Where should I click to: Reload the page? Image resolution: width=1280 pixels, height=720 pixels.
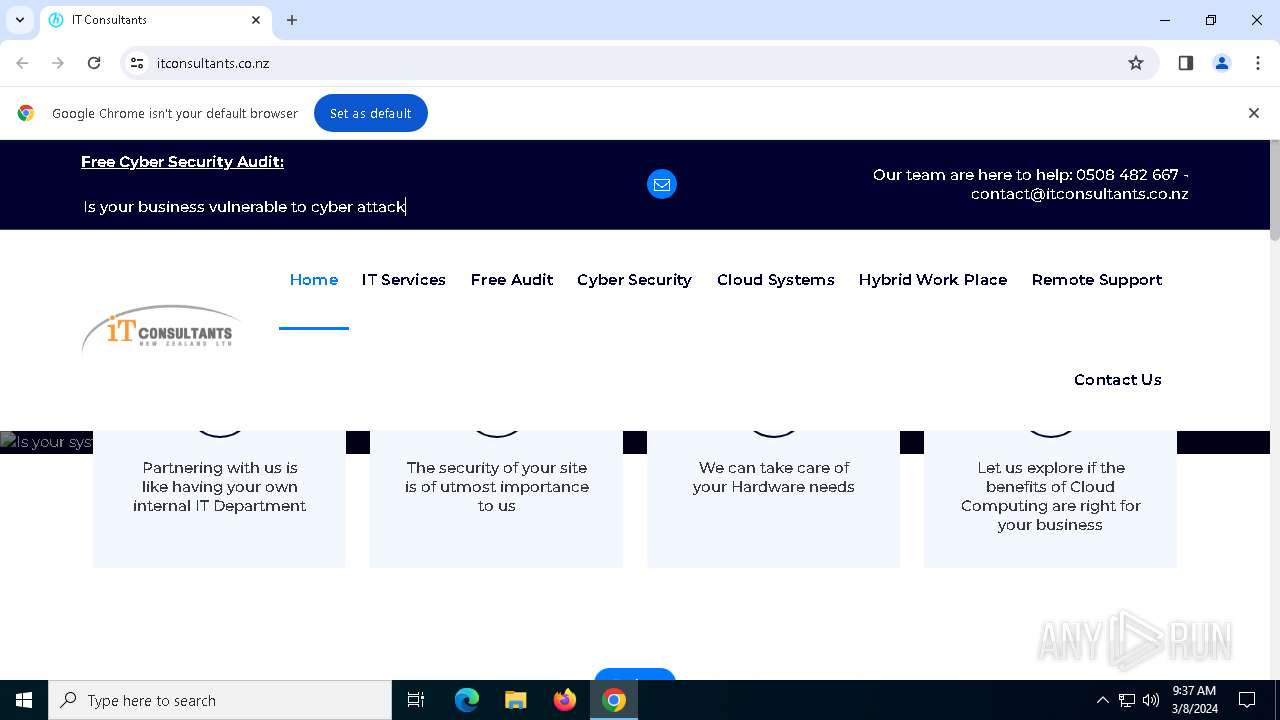[x=94, y=63]
